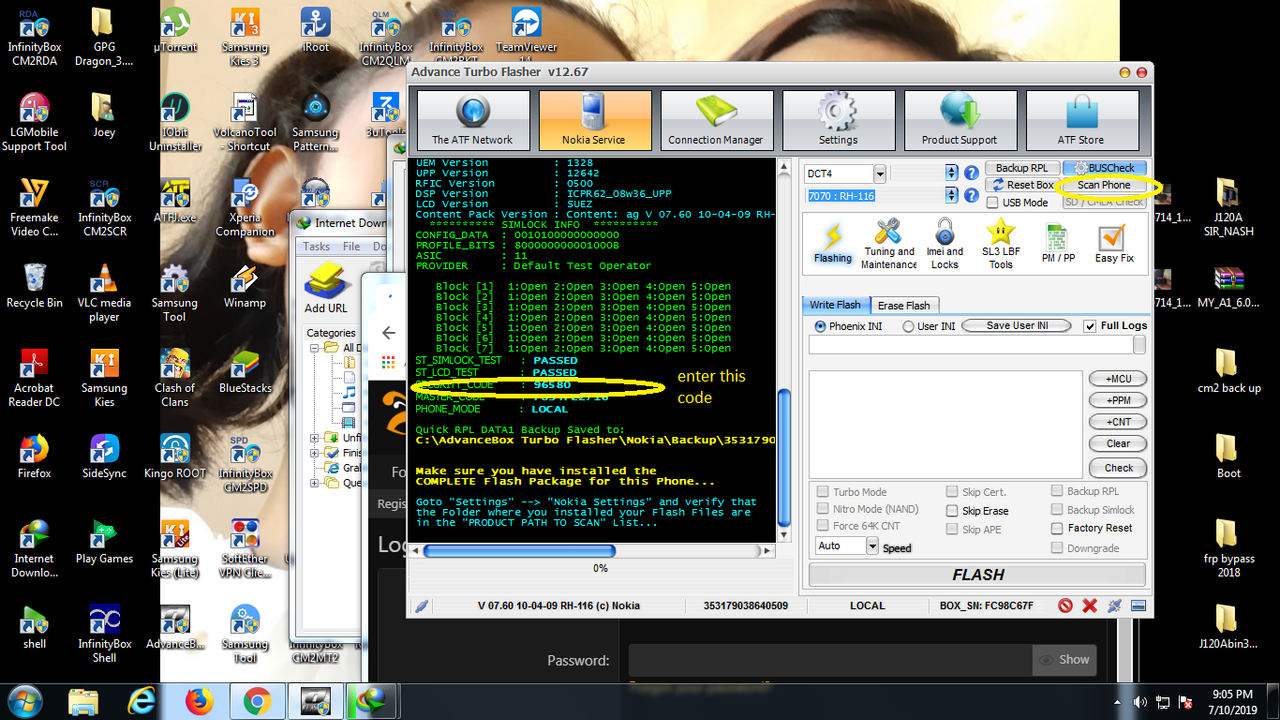Enable the Factory Reset checkbox

(x=1058, y=528)
